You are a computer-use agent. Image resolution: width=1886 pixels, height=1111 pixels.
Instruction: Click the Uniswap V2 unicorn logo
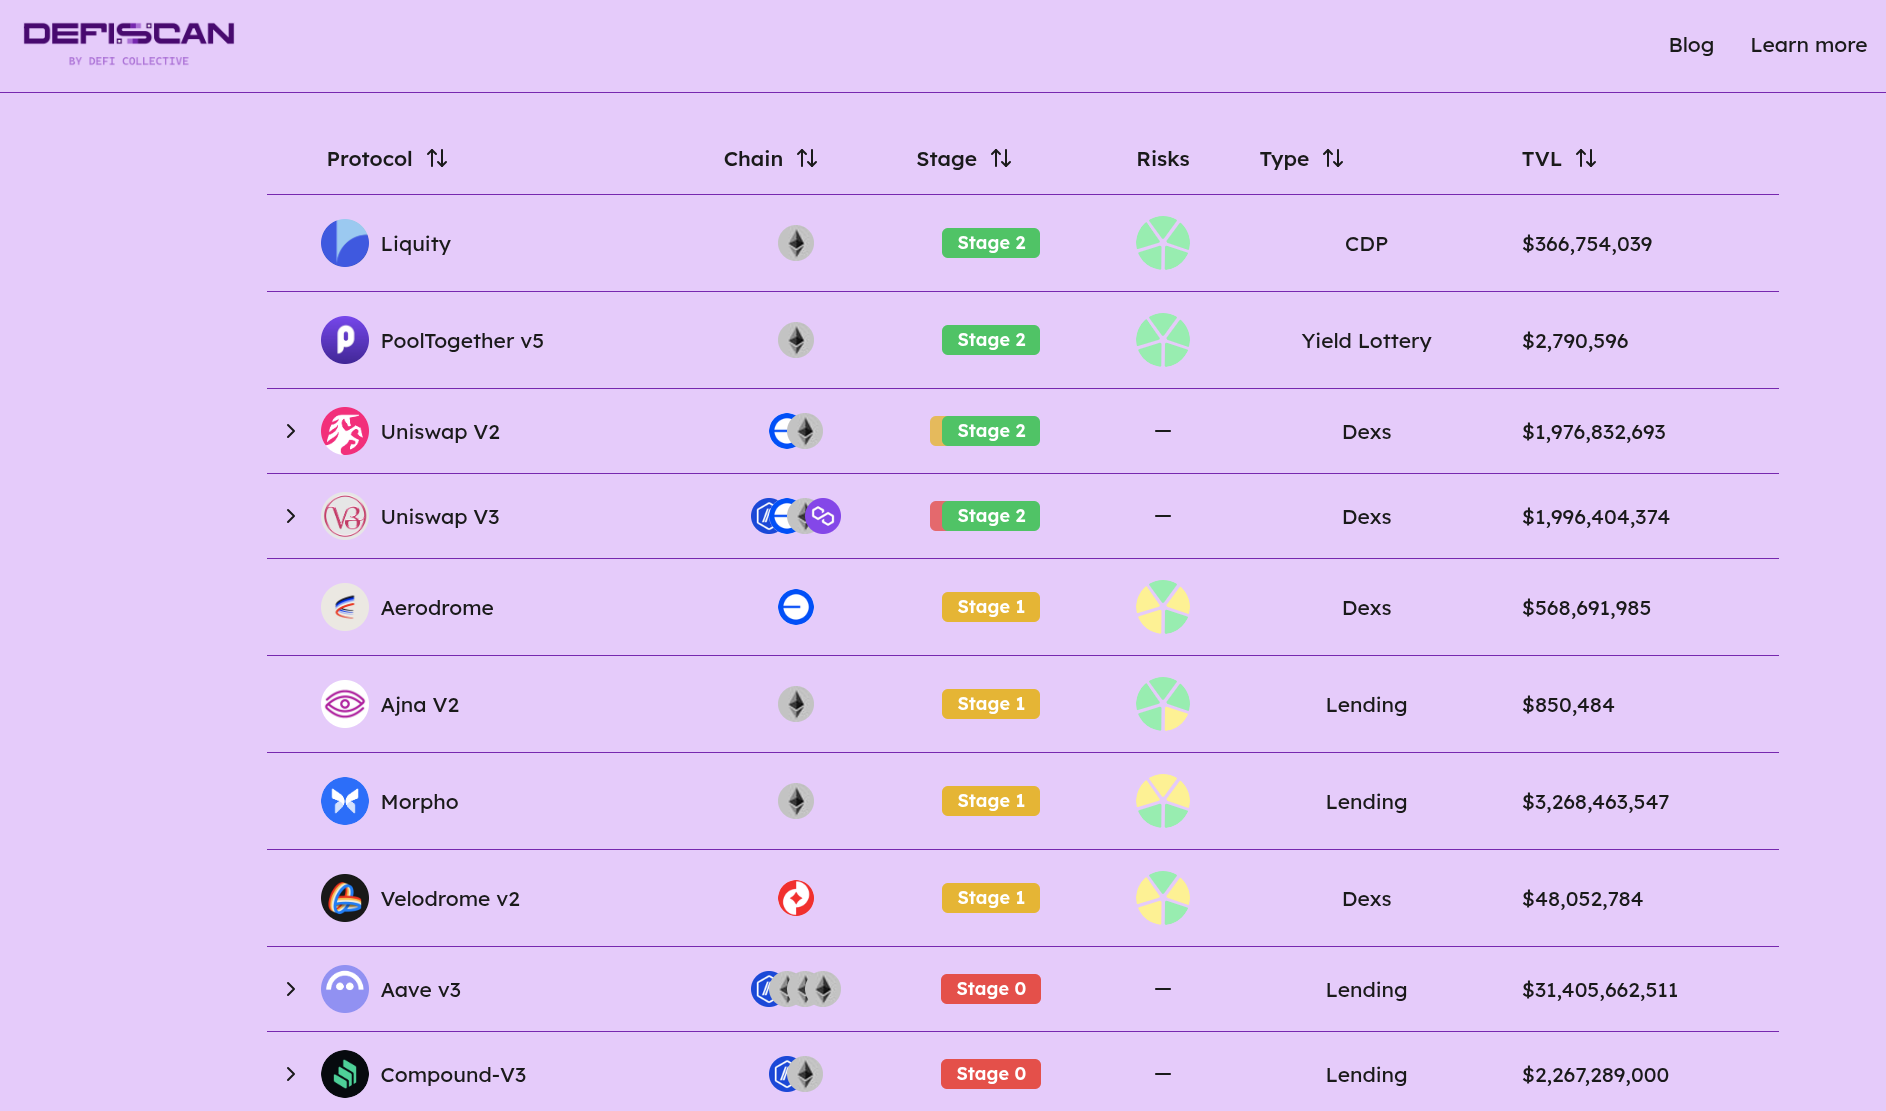point(345,431)
